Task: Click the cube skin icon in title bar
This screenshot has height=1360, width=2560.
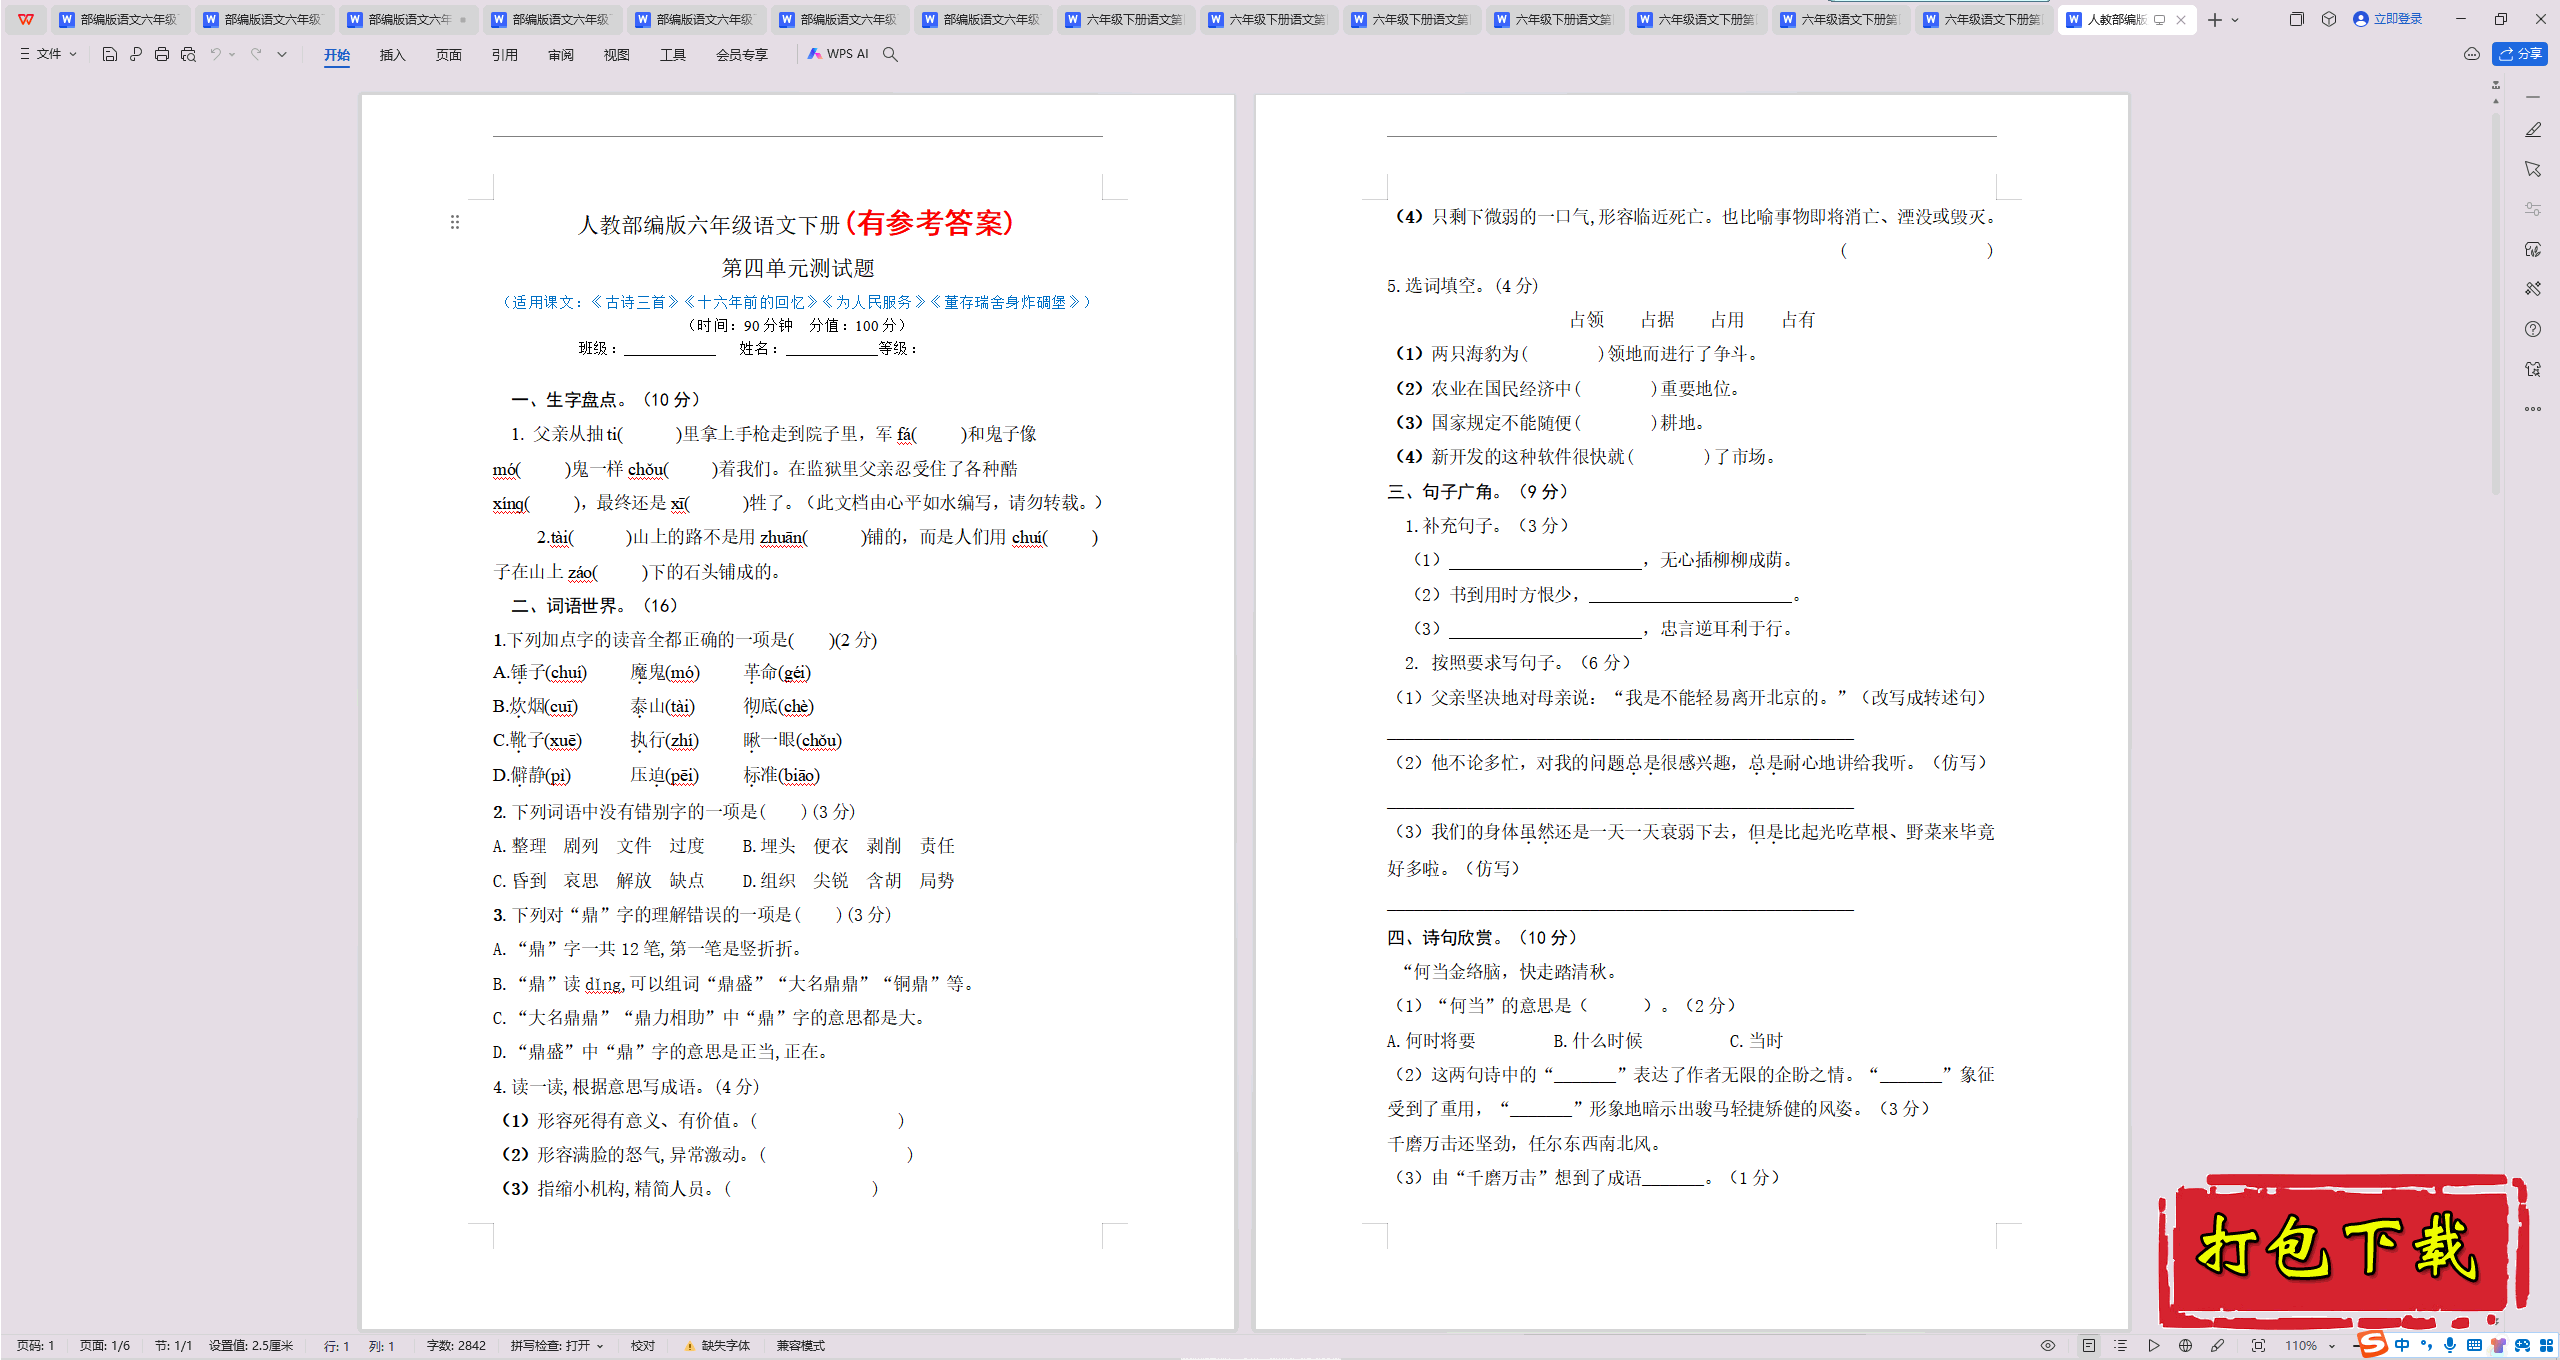Action: 2329,19
